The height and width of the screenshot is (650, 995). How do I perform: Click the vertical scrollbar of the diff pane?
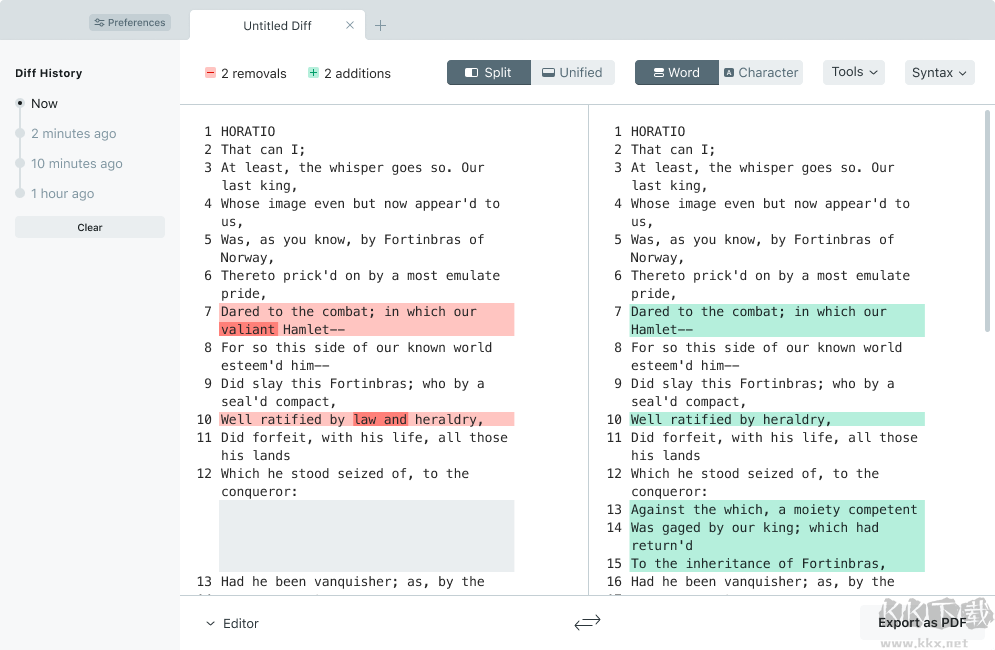[987, 220]
